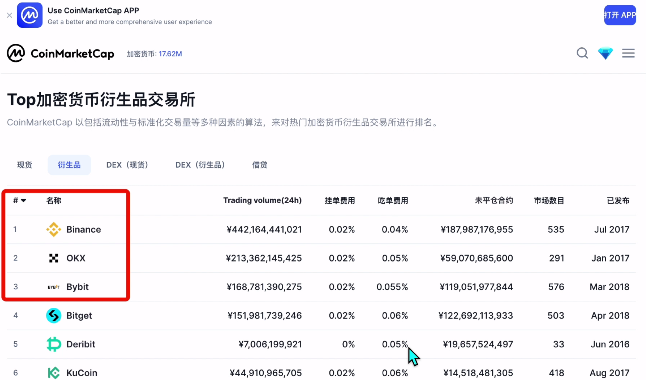
Task: Tap the 打开 APP button
Action: click(620, 15)
